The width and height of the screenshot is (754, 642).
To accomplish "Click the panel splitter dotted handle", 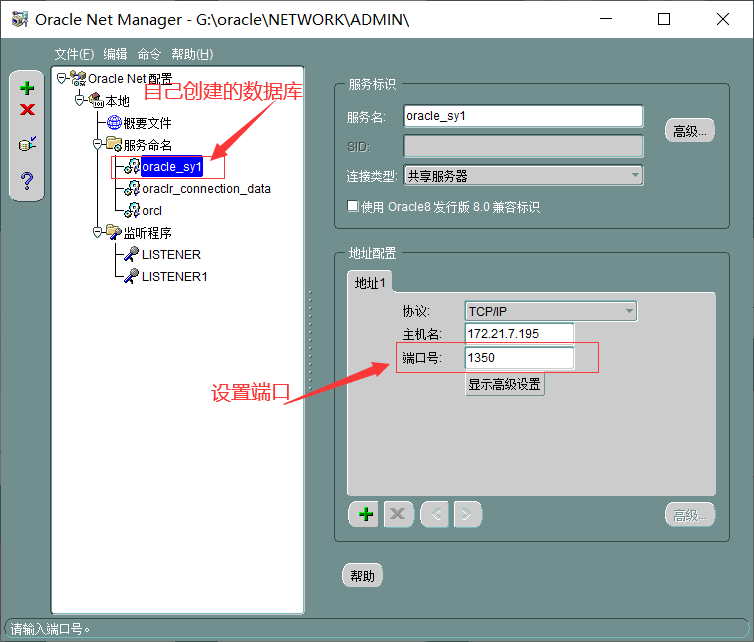I will [x=311, y=340].
